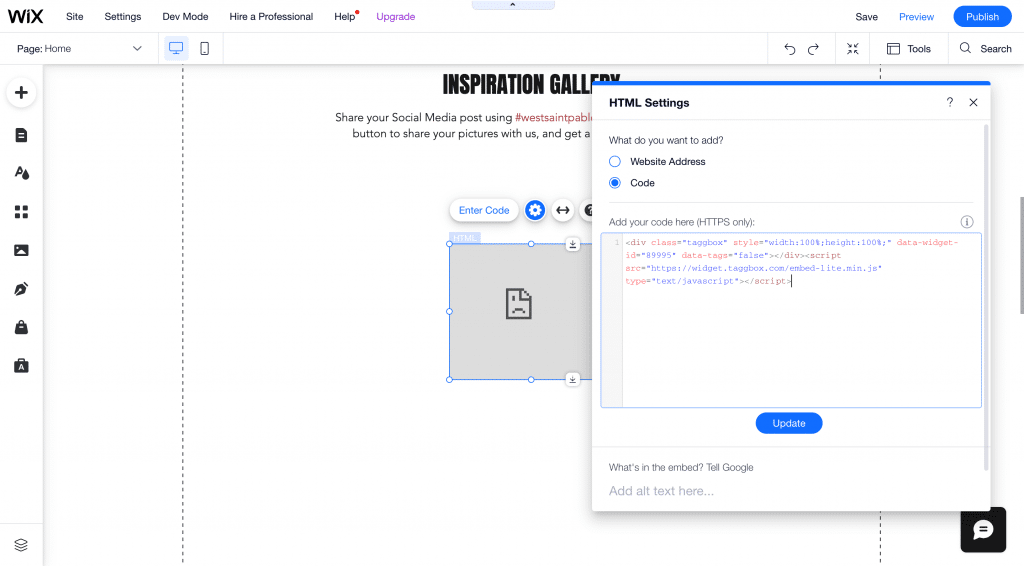This screenshot has width=1024, height=566.
Task: Open the Add Apps grid icon
Action: click(x=21, y=212)
